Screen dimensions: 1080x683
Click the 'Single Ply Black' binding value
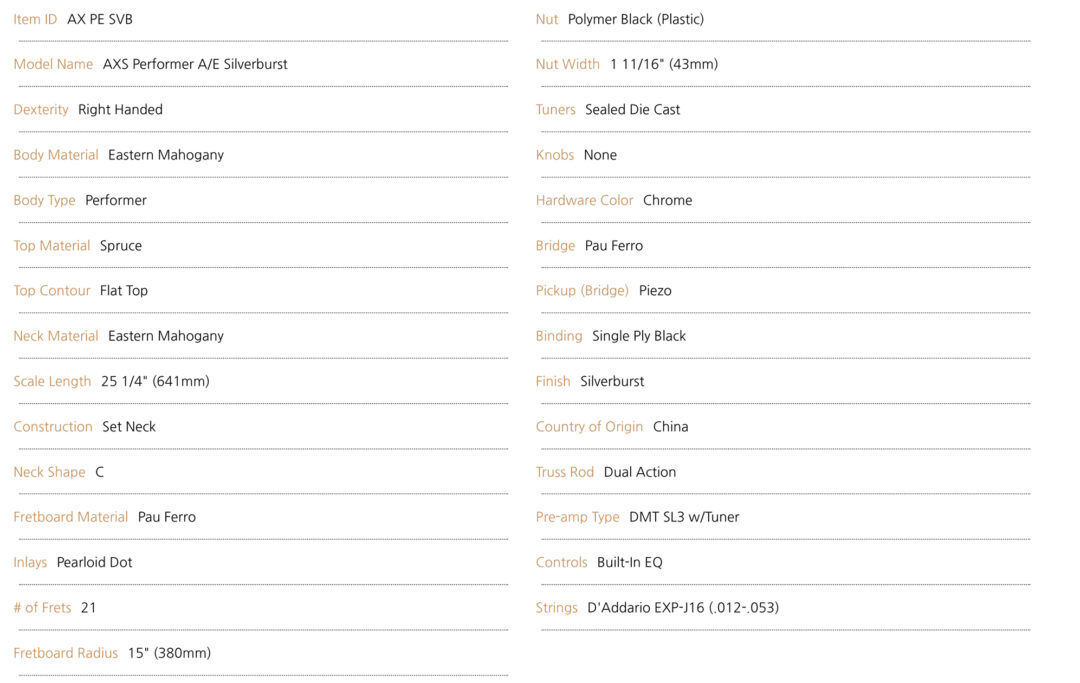point(639,336)
